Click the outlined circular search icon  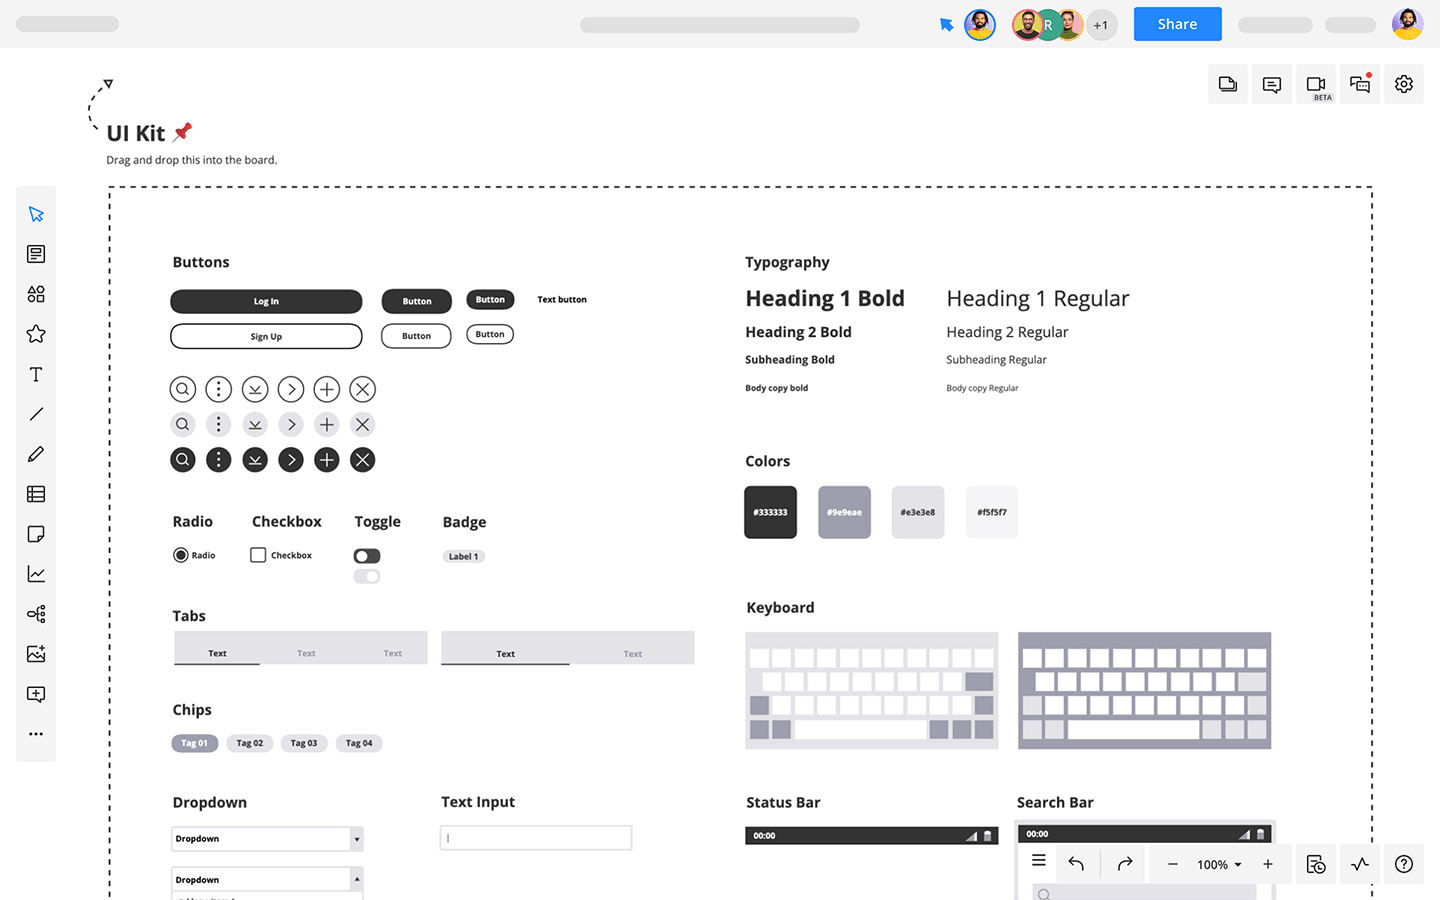183,389
